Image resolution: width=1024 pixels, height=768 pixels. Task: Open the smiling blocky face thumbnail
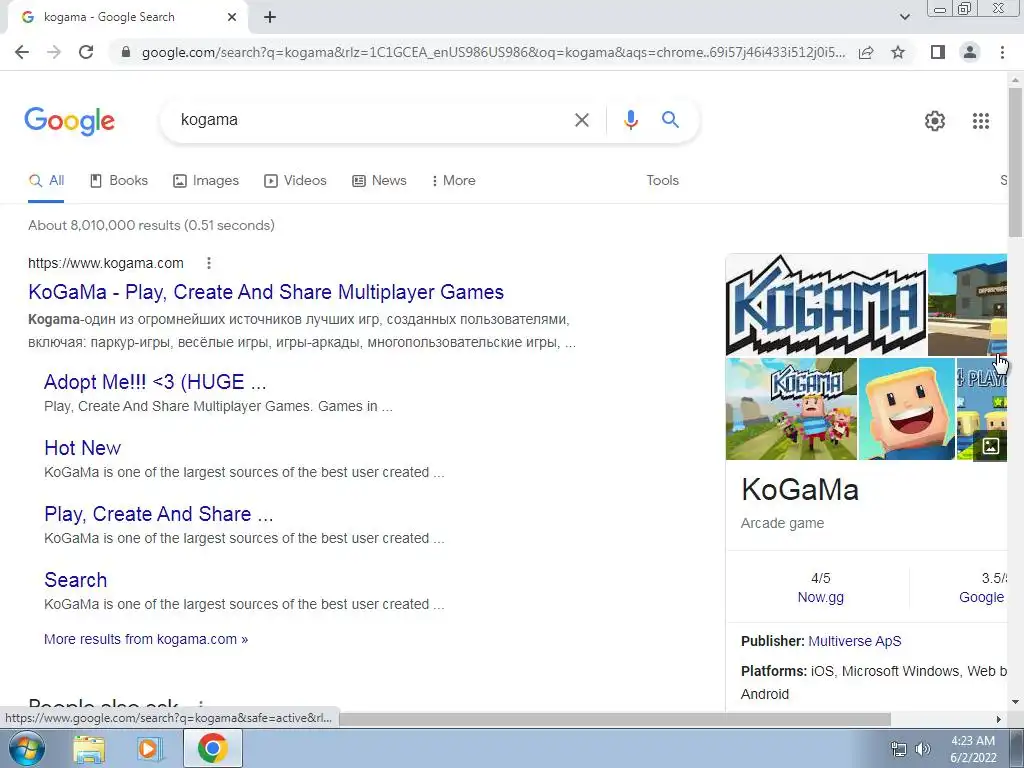pyautogui.click(x=906, y=409)
